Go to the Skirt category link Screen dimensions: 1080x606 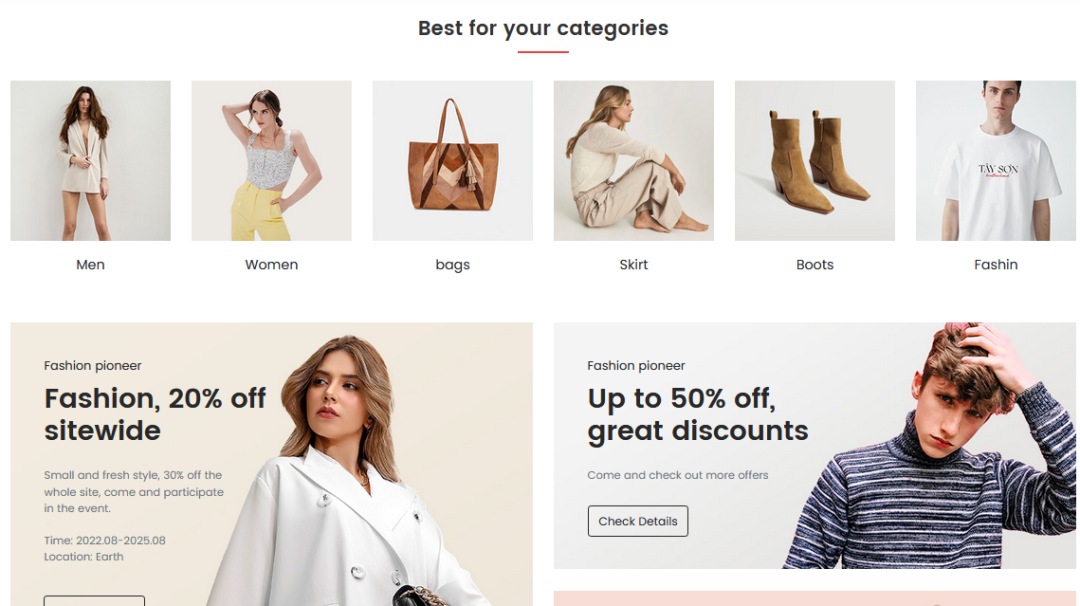(634, 264)
